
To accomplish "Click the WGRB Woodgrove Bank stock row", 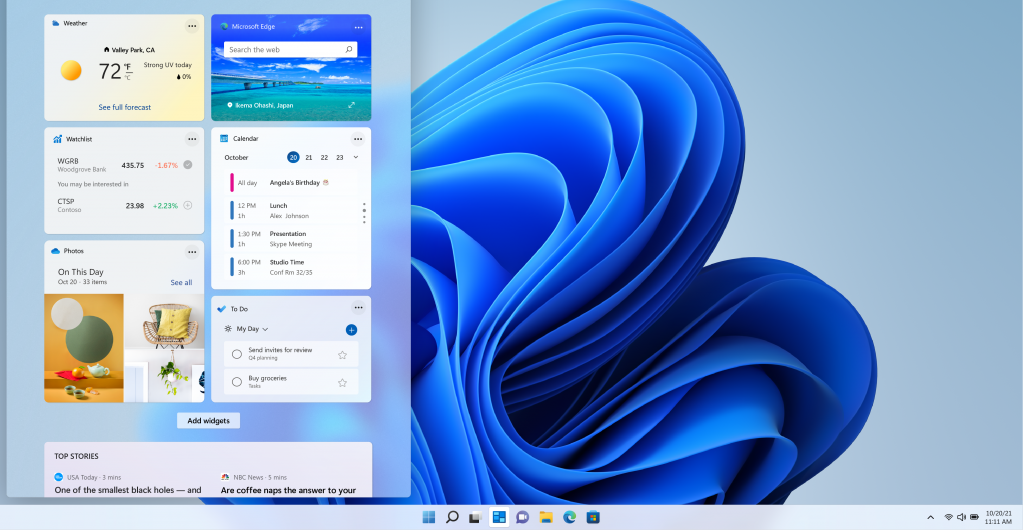I will click(x=124, y=165).
